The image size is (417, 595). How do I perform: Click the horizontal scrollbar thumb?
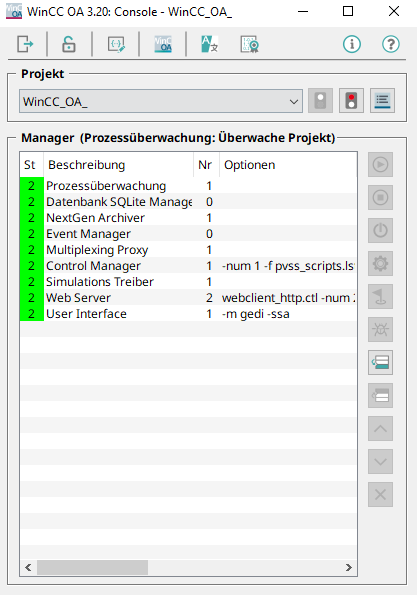[92, 567]
